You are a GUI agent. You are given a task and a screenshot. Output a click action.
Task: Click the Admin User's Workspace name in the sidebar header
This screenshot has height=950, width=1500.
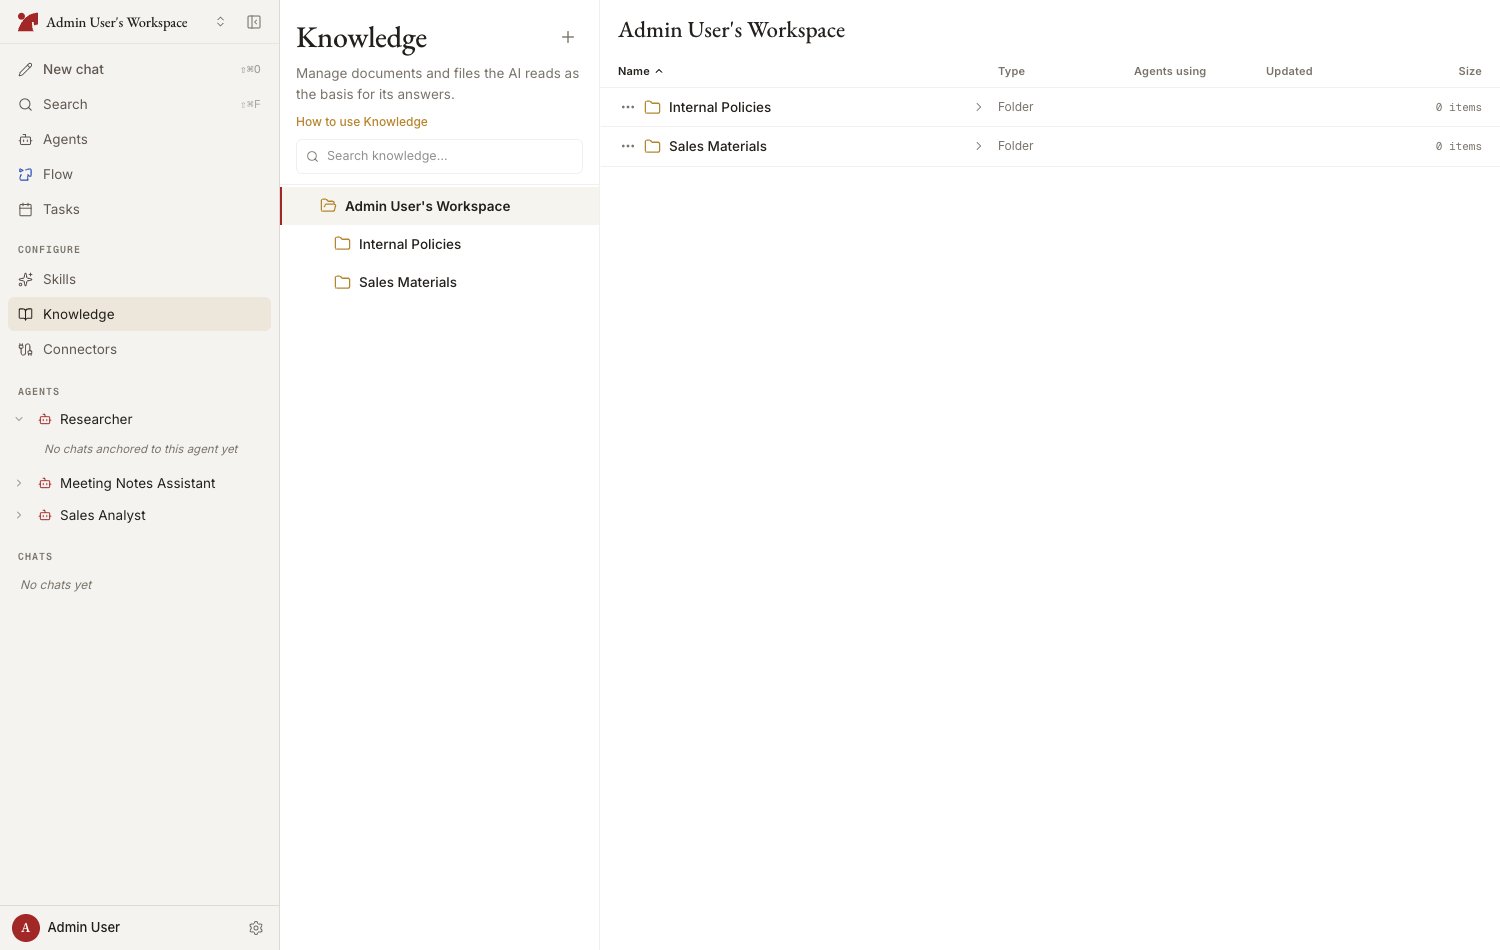point(117,22)
